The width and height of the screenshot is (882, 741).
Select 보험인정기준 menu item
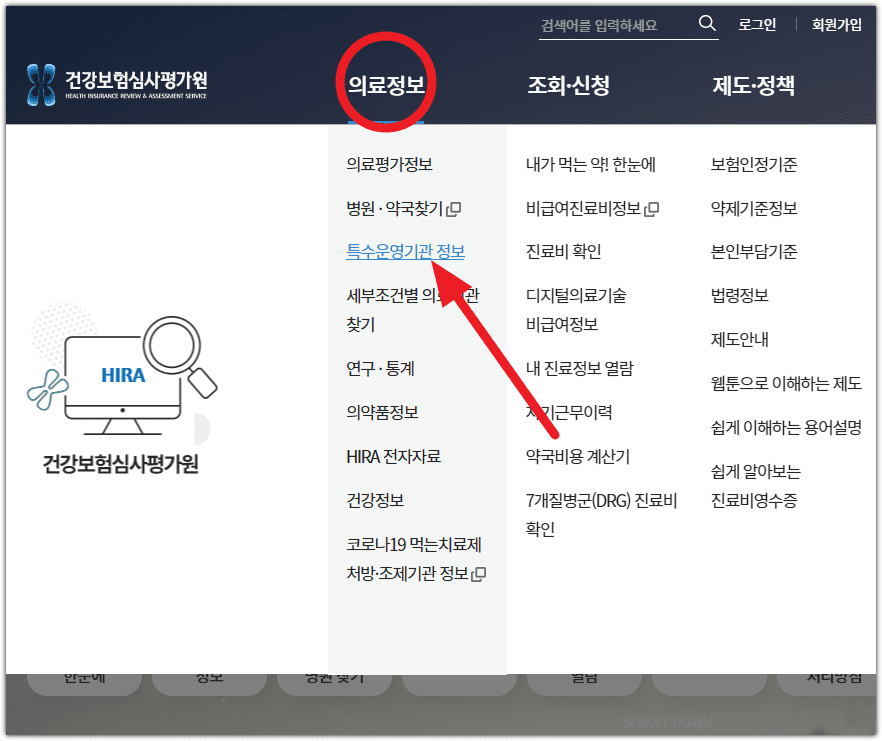point(754,165)
